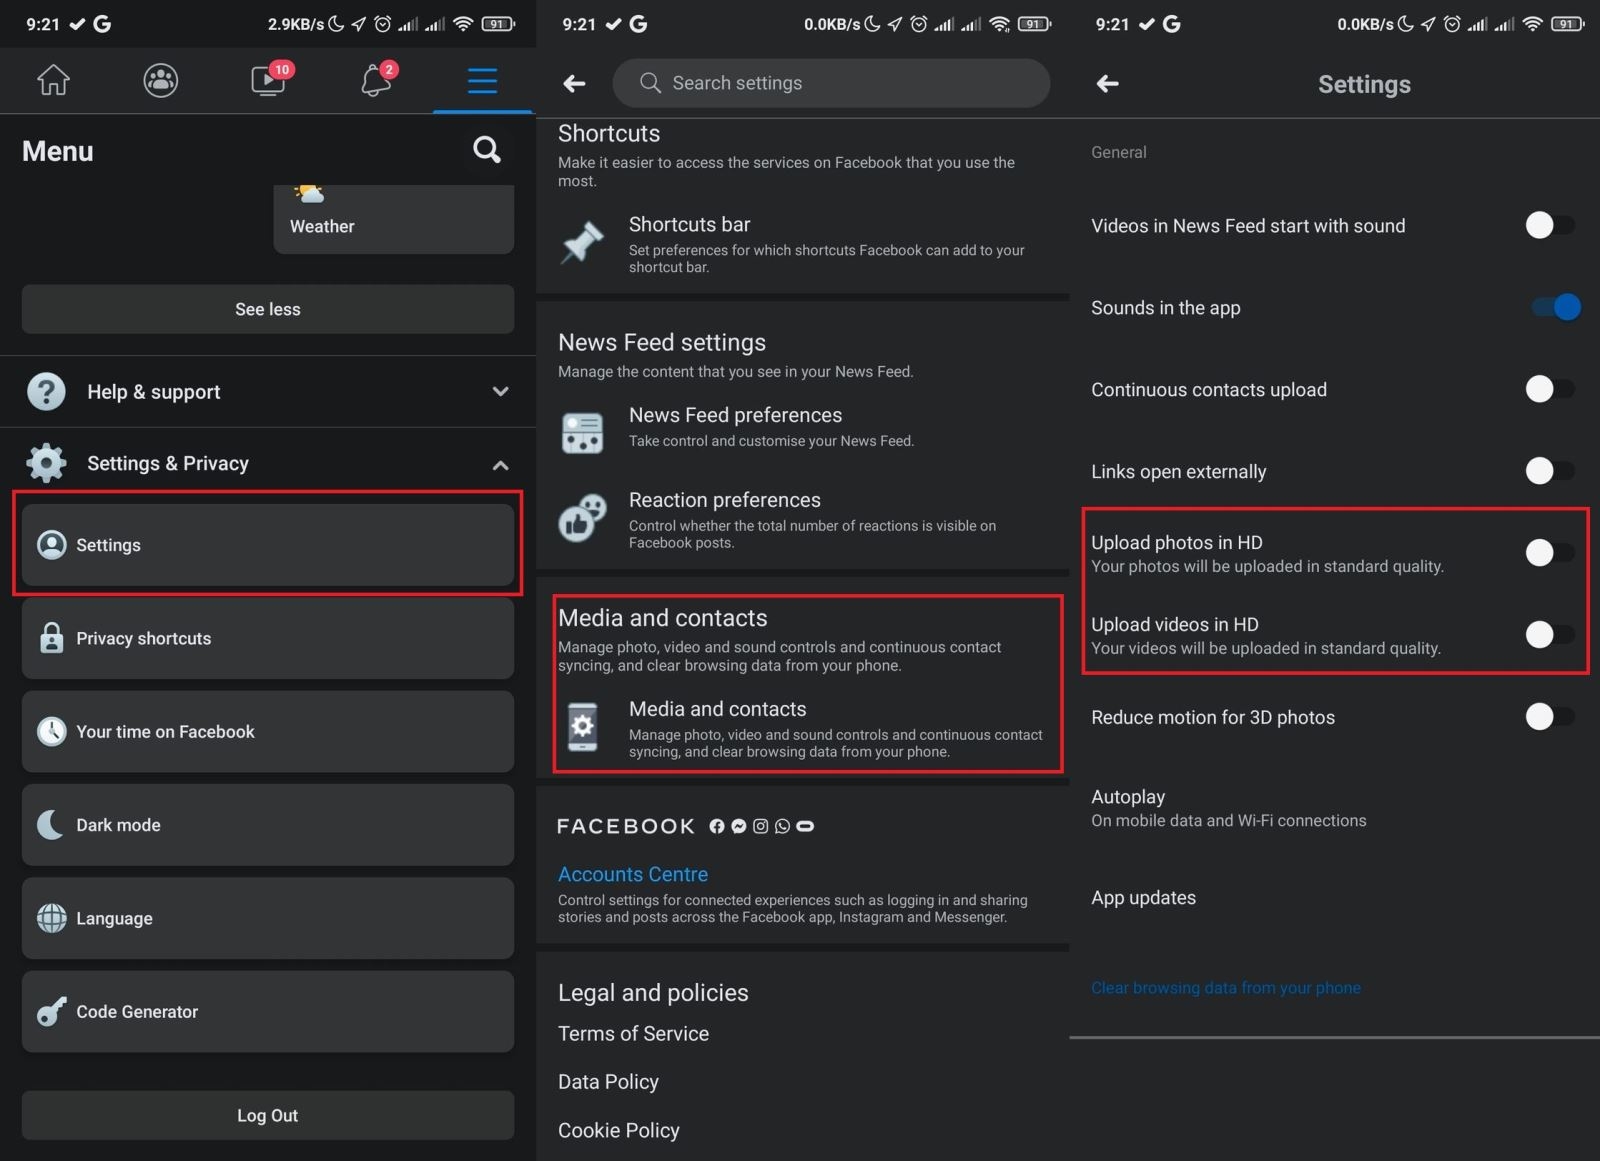Tap the Shortcuts bar pin icon
Screen dimensions: 1600x1161
coord(582,243)
